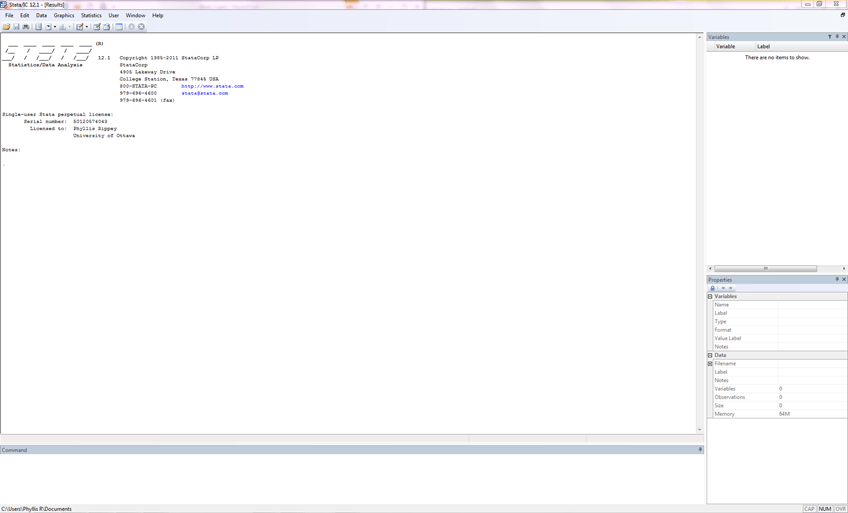Click the Variables panel horizontal scrollbar thumb
The image size is (848, 513).
(765, 268)
